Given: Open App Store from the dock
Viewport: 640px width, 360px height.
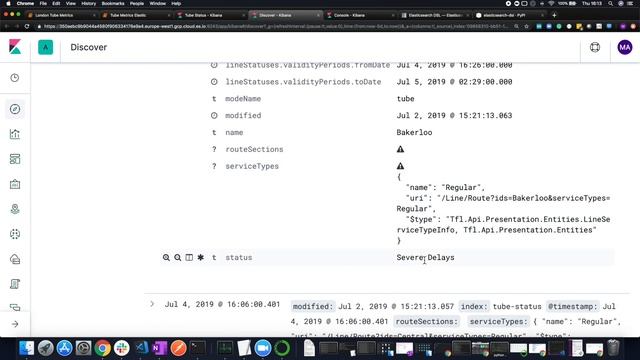Looking at the screenshot, I should (64, 348).
